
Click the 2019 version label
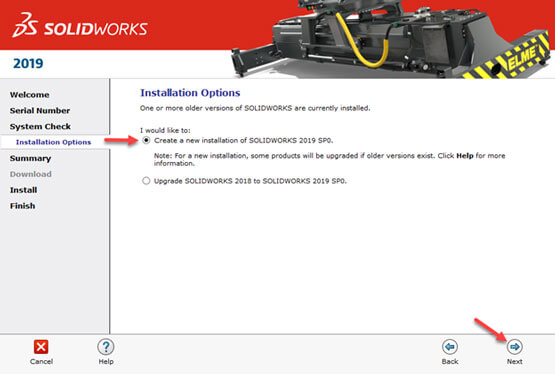[28, 64]
